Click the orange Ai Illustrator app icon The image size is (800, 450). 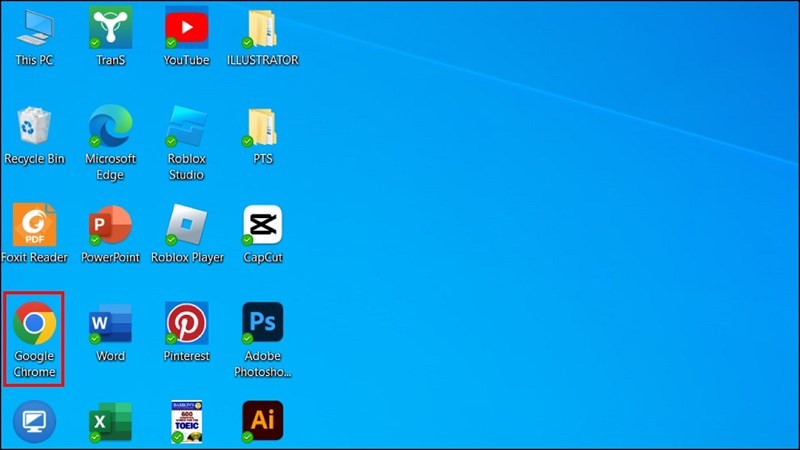262,421
